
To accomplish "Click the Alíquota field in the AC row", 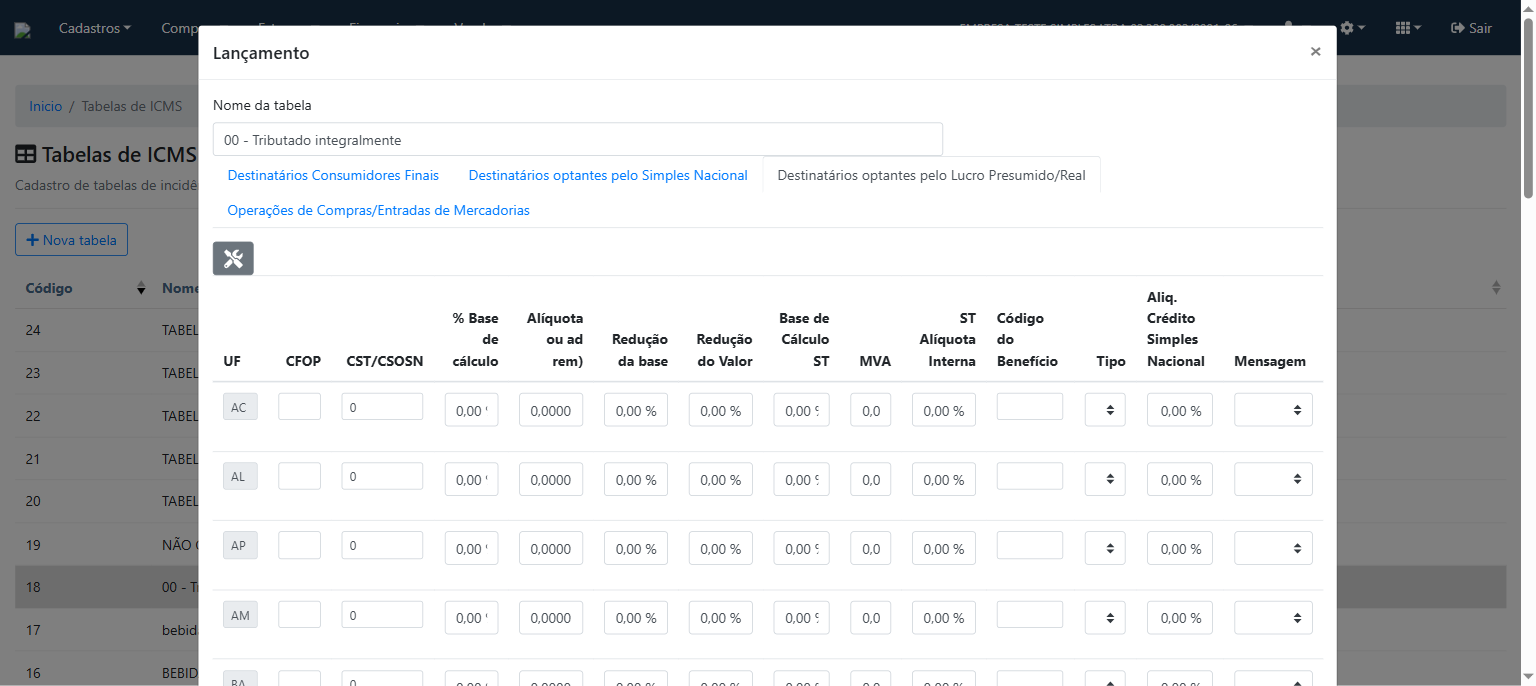I will [551, 410].
